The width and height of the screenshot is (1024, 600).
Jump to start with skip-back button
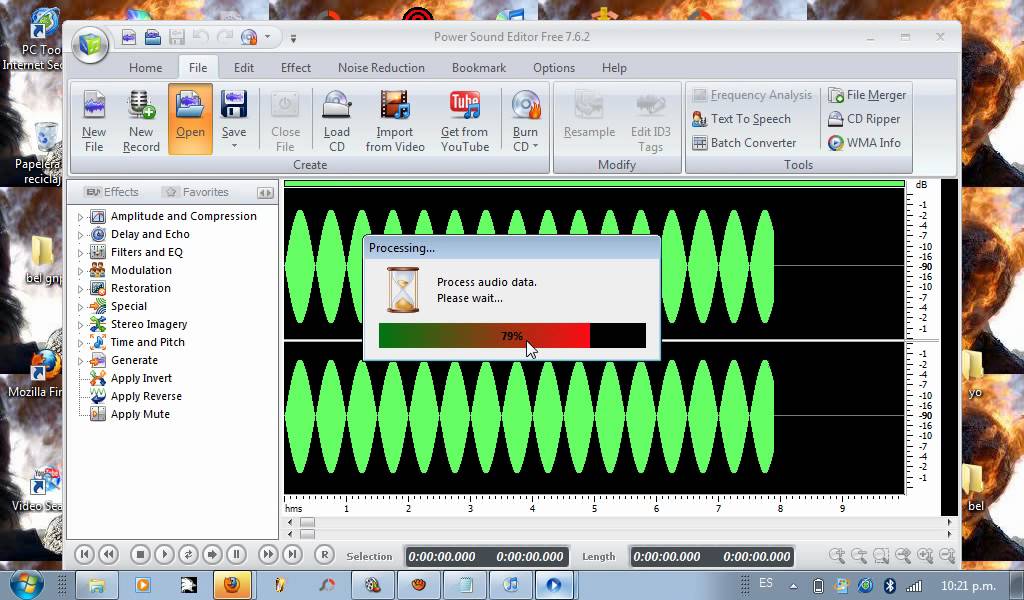pyautogui.click(x=84, y=554)
